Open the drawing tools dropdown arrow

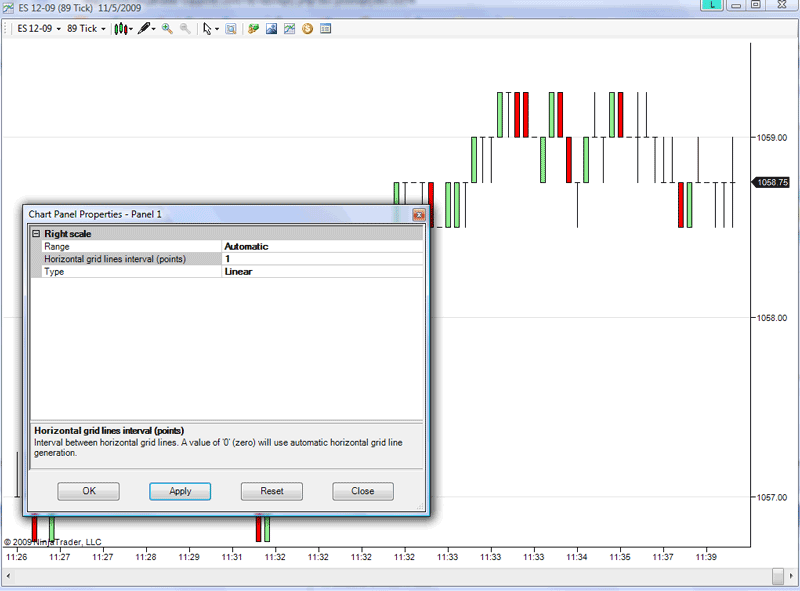(x=154, y=29)
